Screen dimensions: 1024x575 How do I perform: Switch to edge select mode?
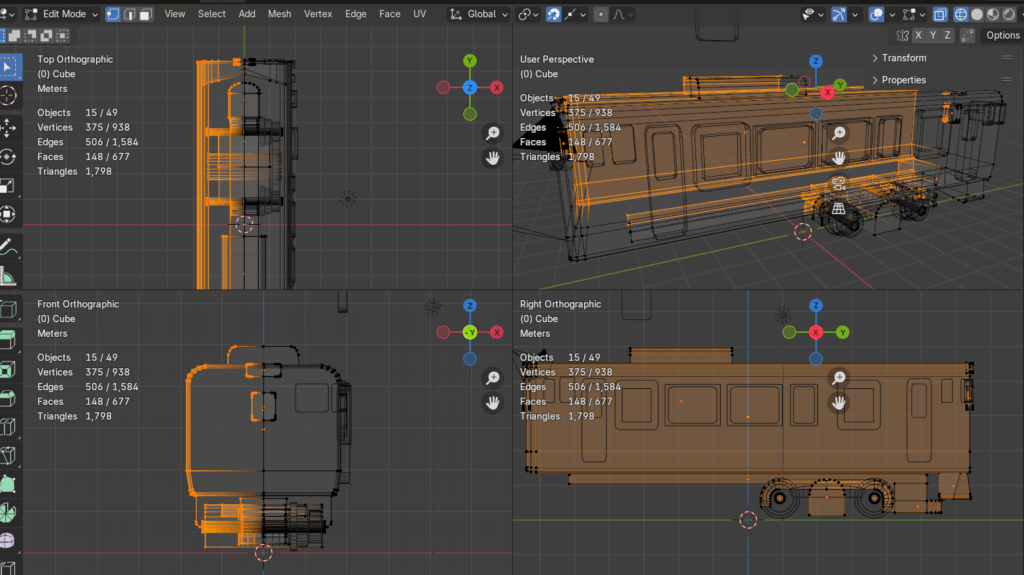pos(129,14)
